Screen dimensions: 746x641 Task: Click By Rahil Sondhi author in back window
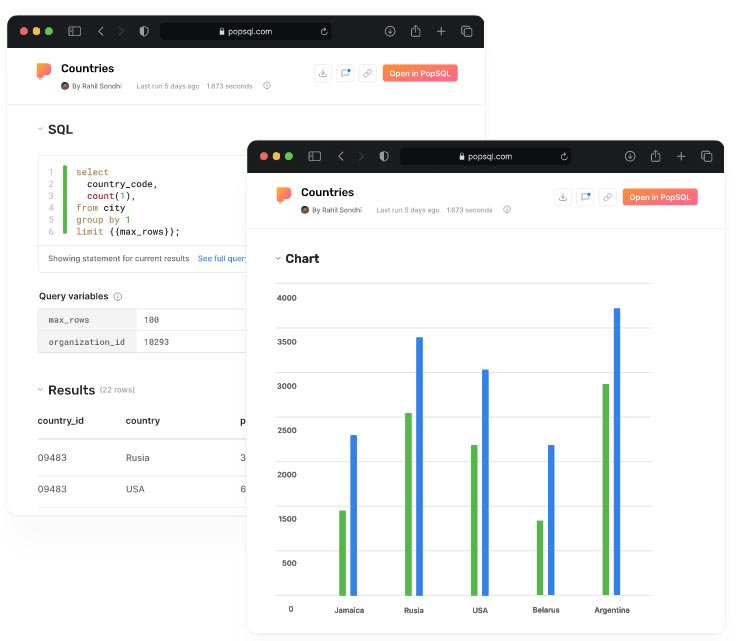tap(92, 86)
